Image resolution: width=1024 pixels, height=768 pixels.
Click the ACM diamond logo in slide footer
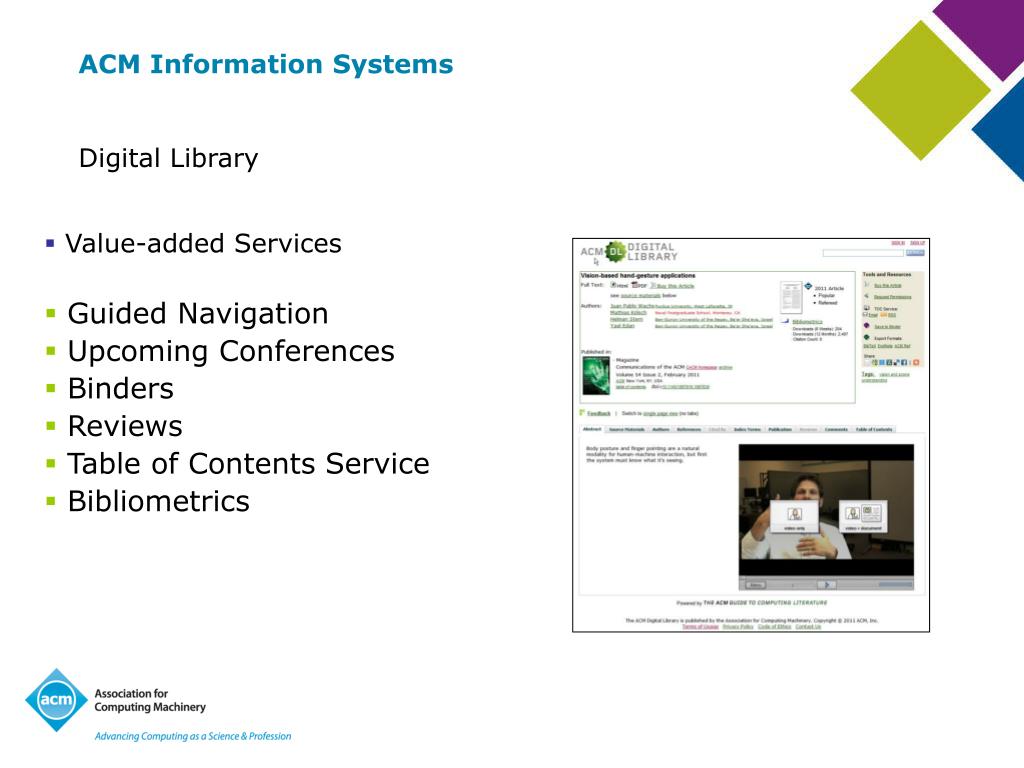coord(56,699)
